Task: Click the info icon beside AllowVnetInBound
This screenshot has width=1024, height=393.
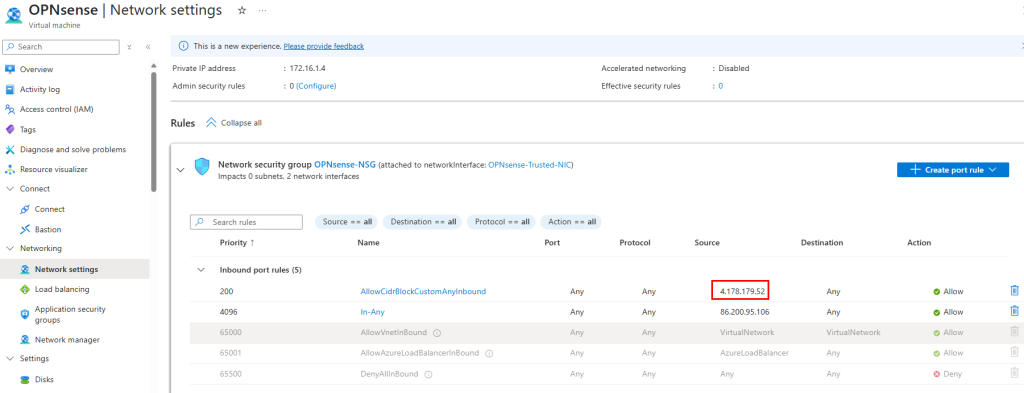Action: [437, 332]
